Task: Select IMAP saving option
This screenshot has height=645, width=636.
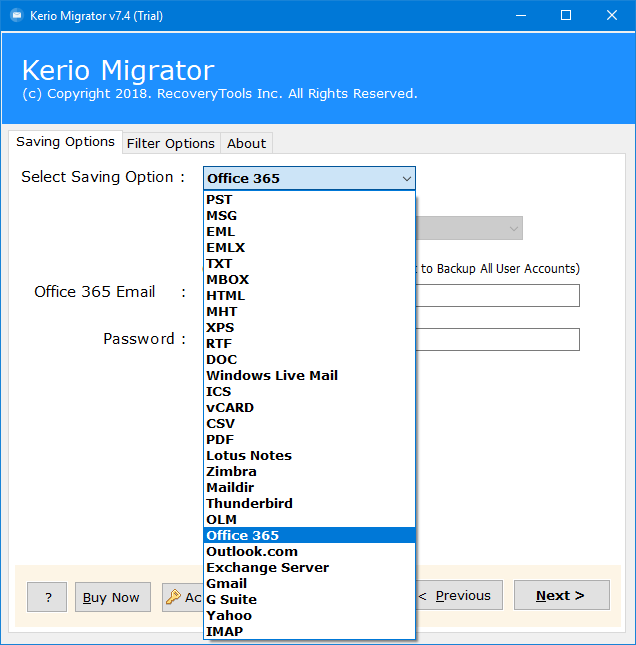Action: click(309, 632)
